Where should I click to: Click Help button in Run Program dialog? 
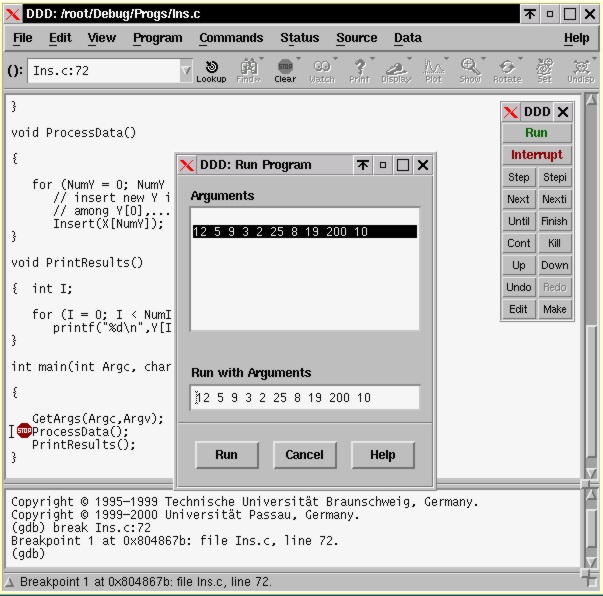click(x=382, y=455)
